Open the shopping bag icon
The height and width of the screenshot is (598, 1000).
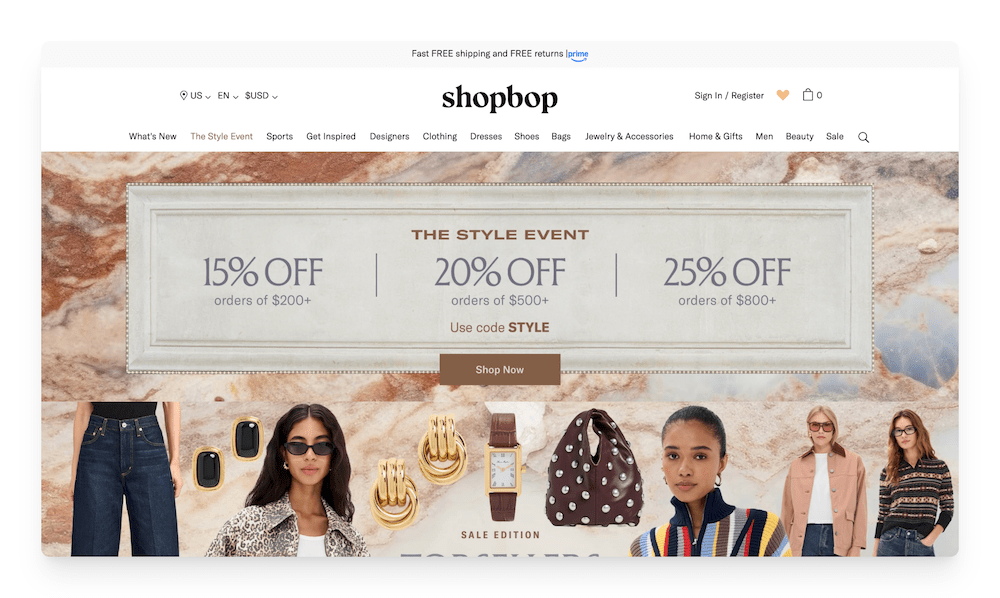pos(807,94)
